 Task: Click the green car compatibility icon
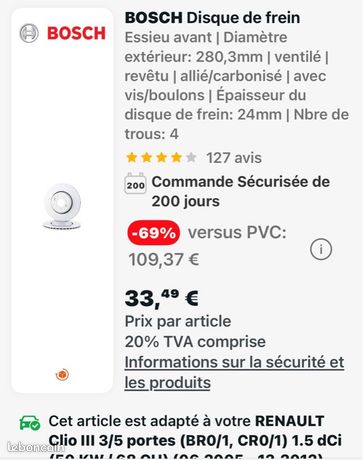click(30, 423)
